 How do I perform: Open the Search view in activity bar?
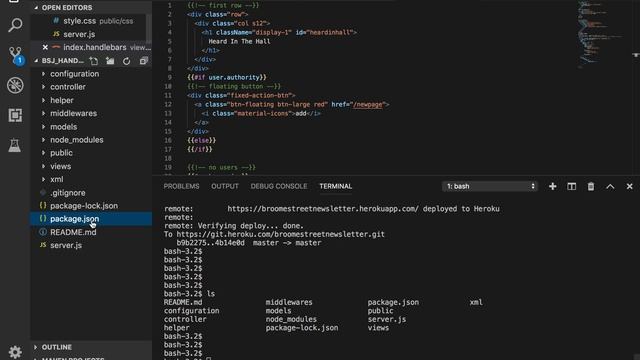click(x=15, y=25)
